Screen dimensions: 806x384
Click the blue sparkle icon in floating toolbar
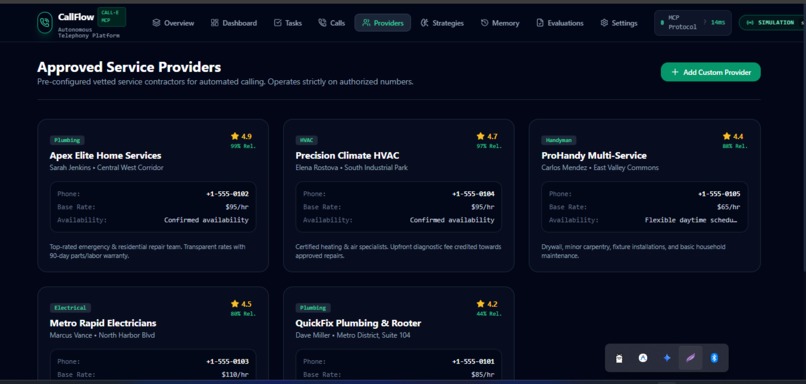point(667,358)
